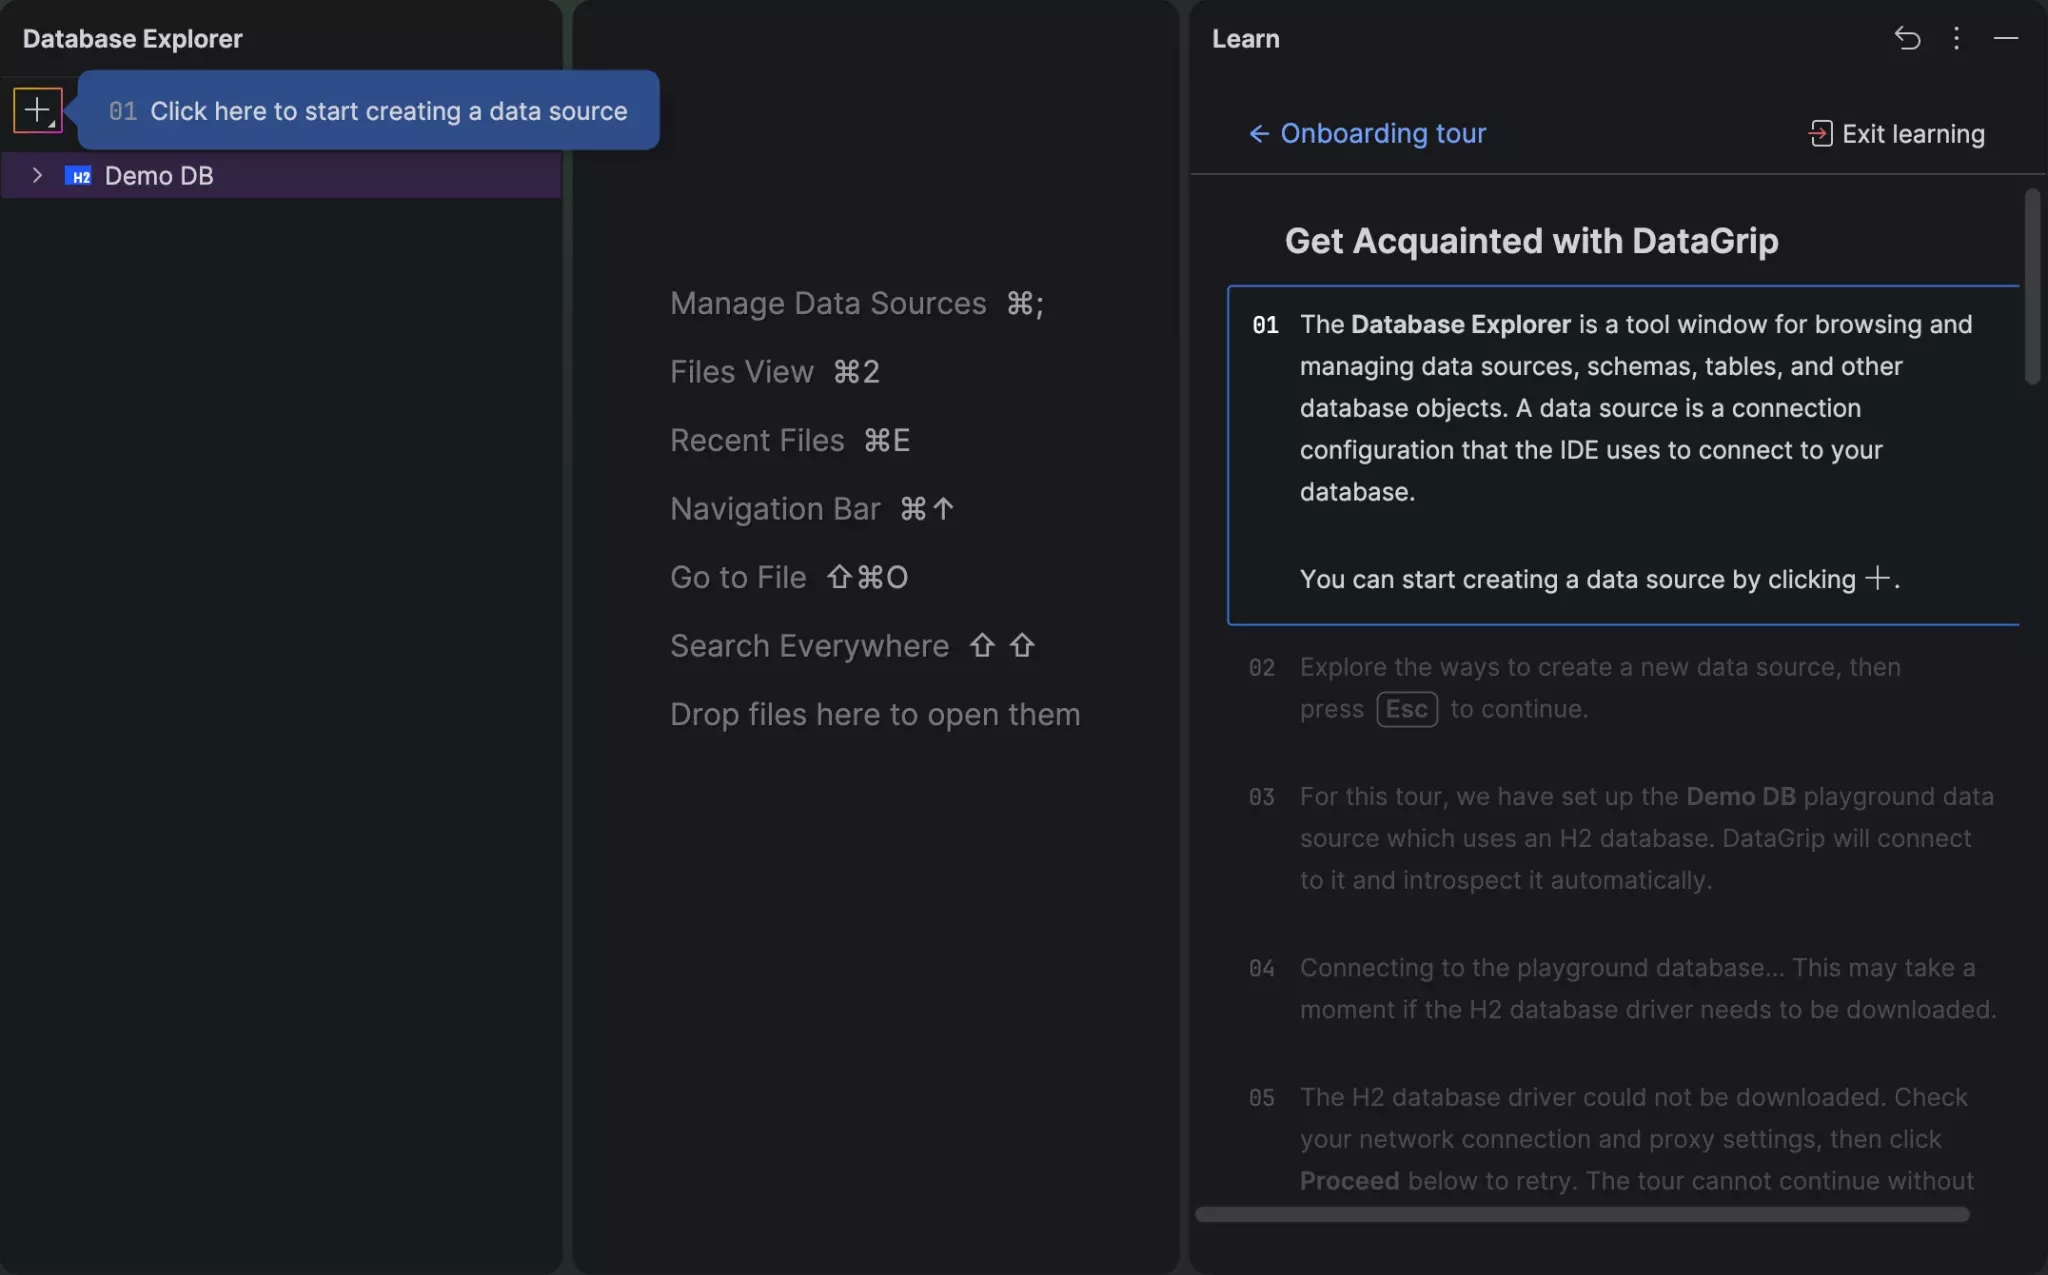2048x1275 pixels.
Task: Click the Esc key badge in step 02
Action: pos(1407,709)
